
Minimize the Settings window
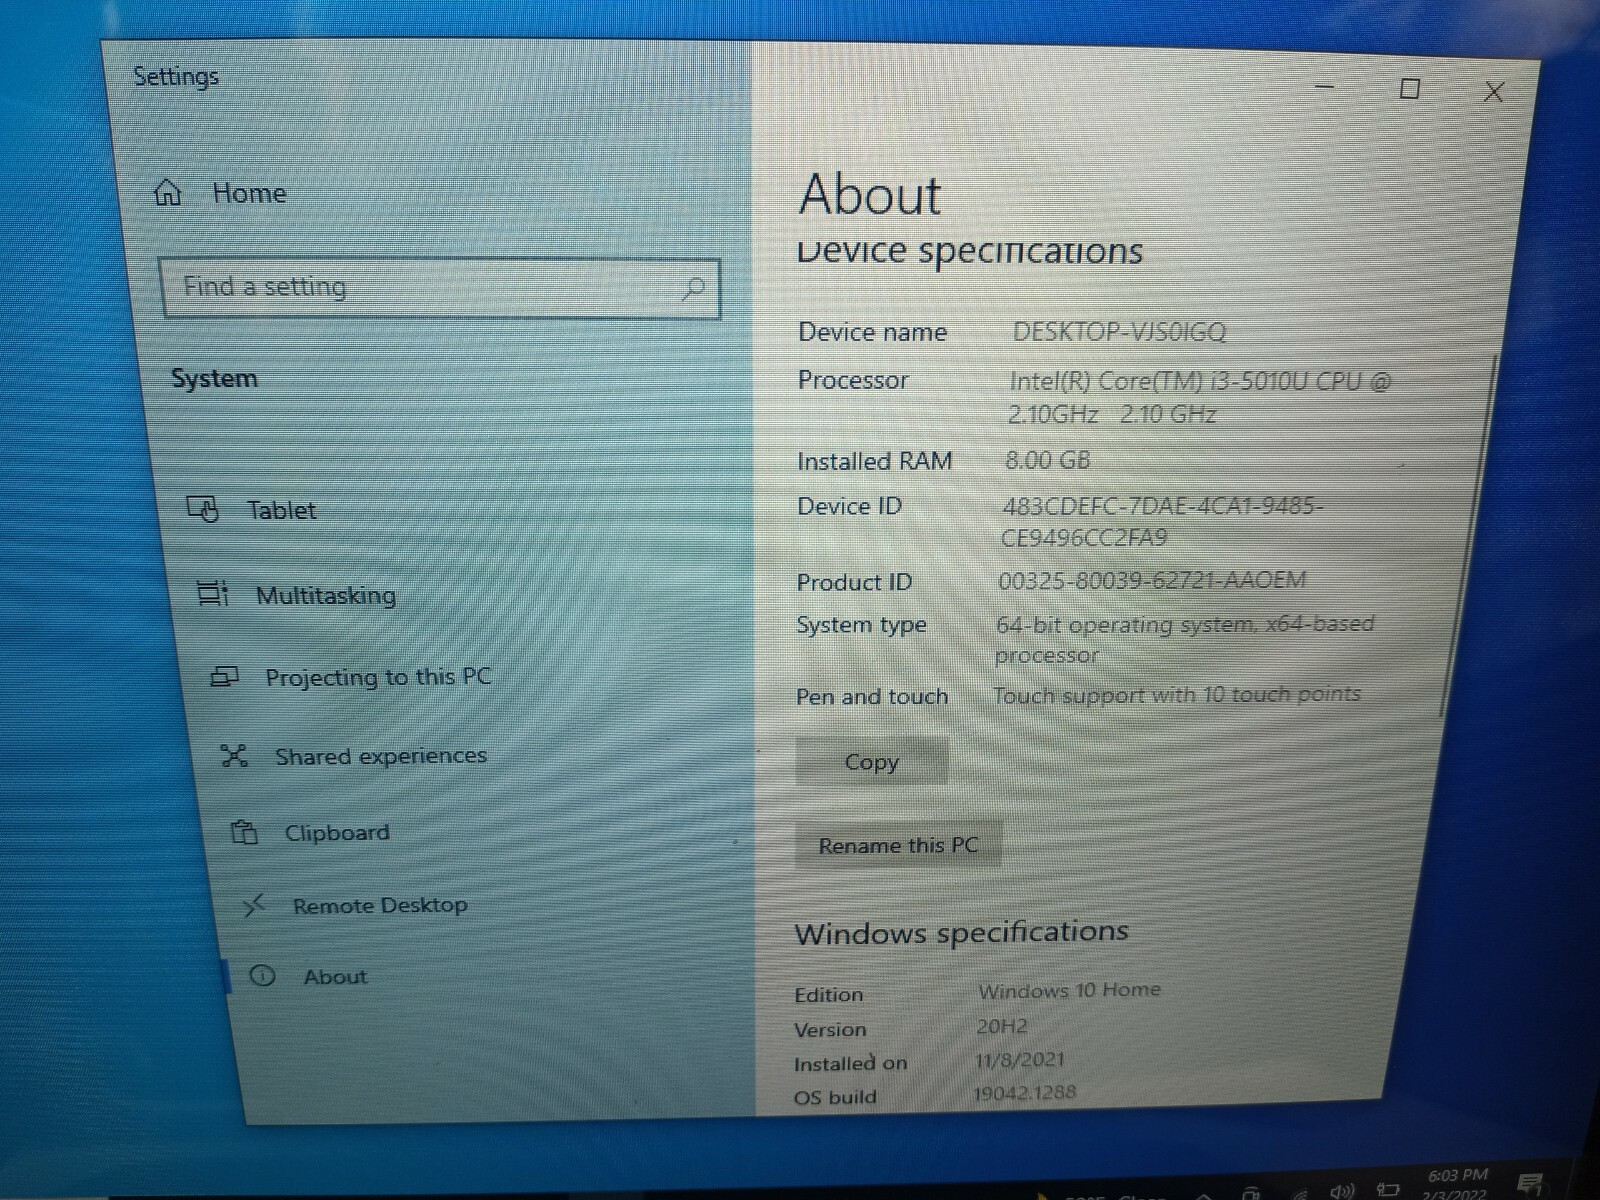coord(1324,87)
